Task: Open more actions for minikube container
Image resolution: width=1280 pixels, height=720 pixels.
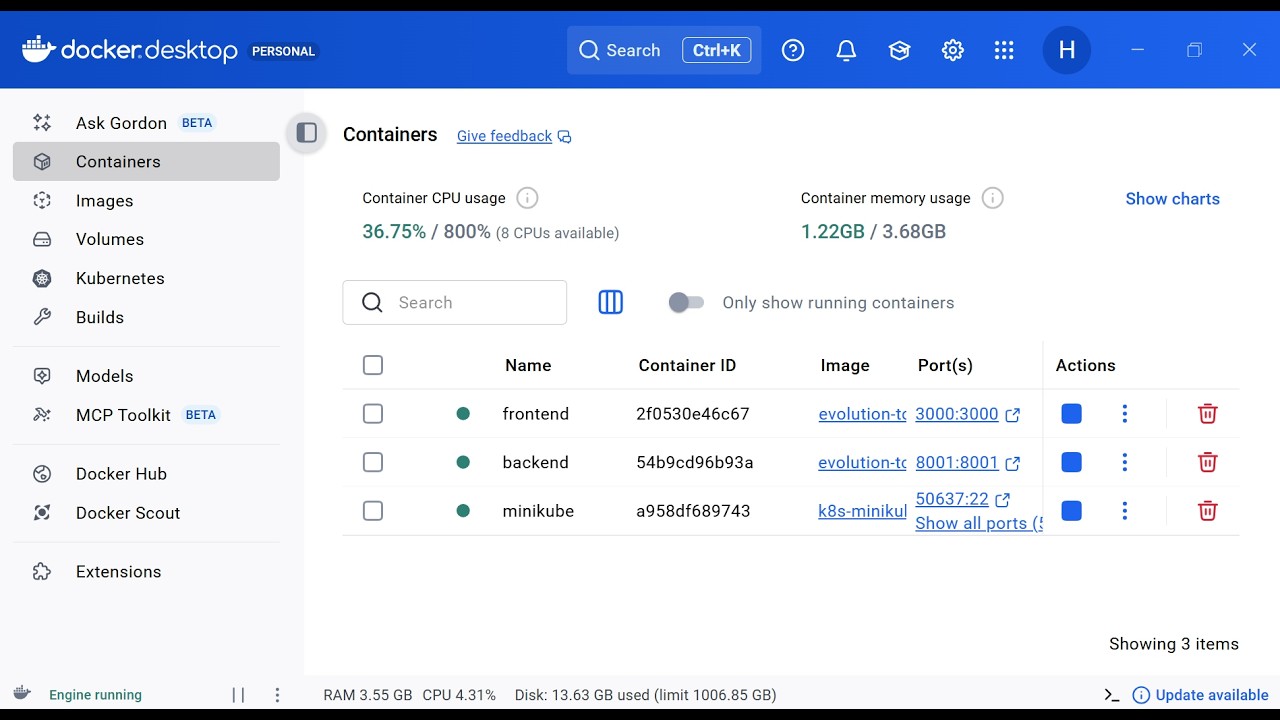Action: click(x=1125, y=511)
